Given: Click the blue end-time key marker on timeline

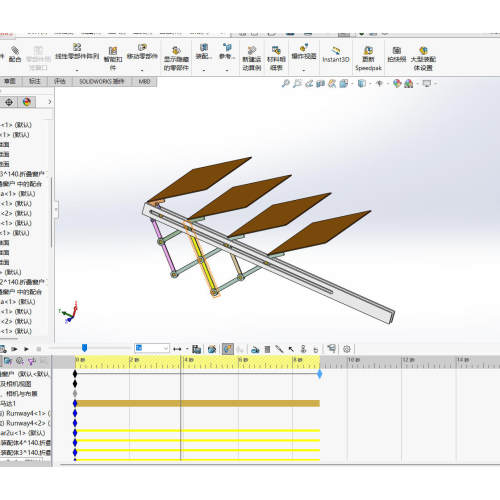Looking at the screenshot, I should 320,374.
